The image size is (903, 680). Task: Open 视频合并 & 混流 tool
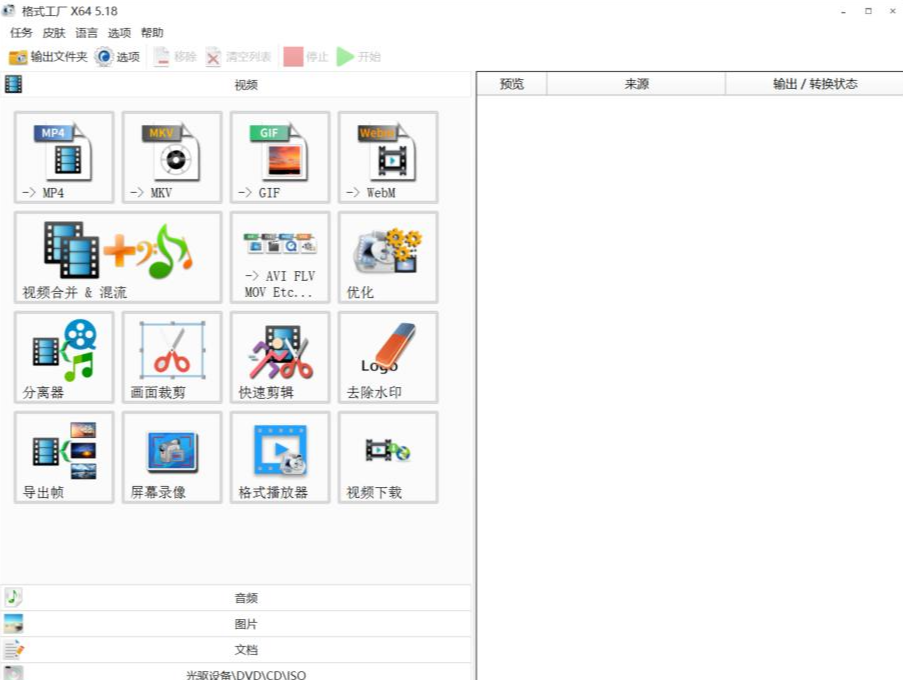click(x=118, y=257)
